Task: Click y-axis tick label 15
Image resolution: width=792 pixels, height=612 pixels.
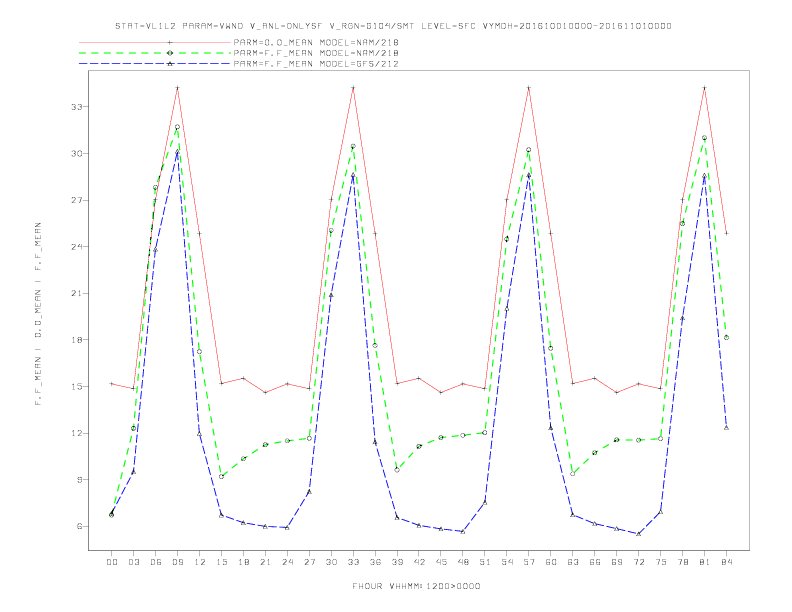Action: click(76, 387)
